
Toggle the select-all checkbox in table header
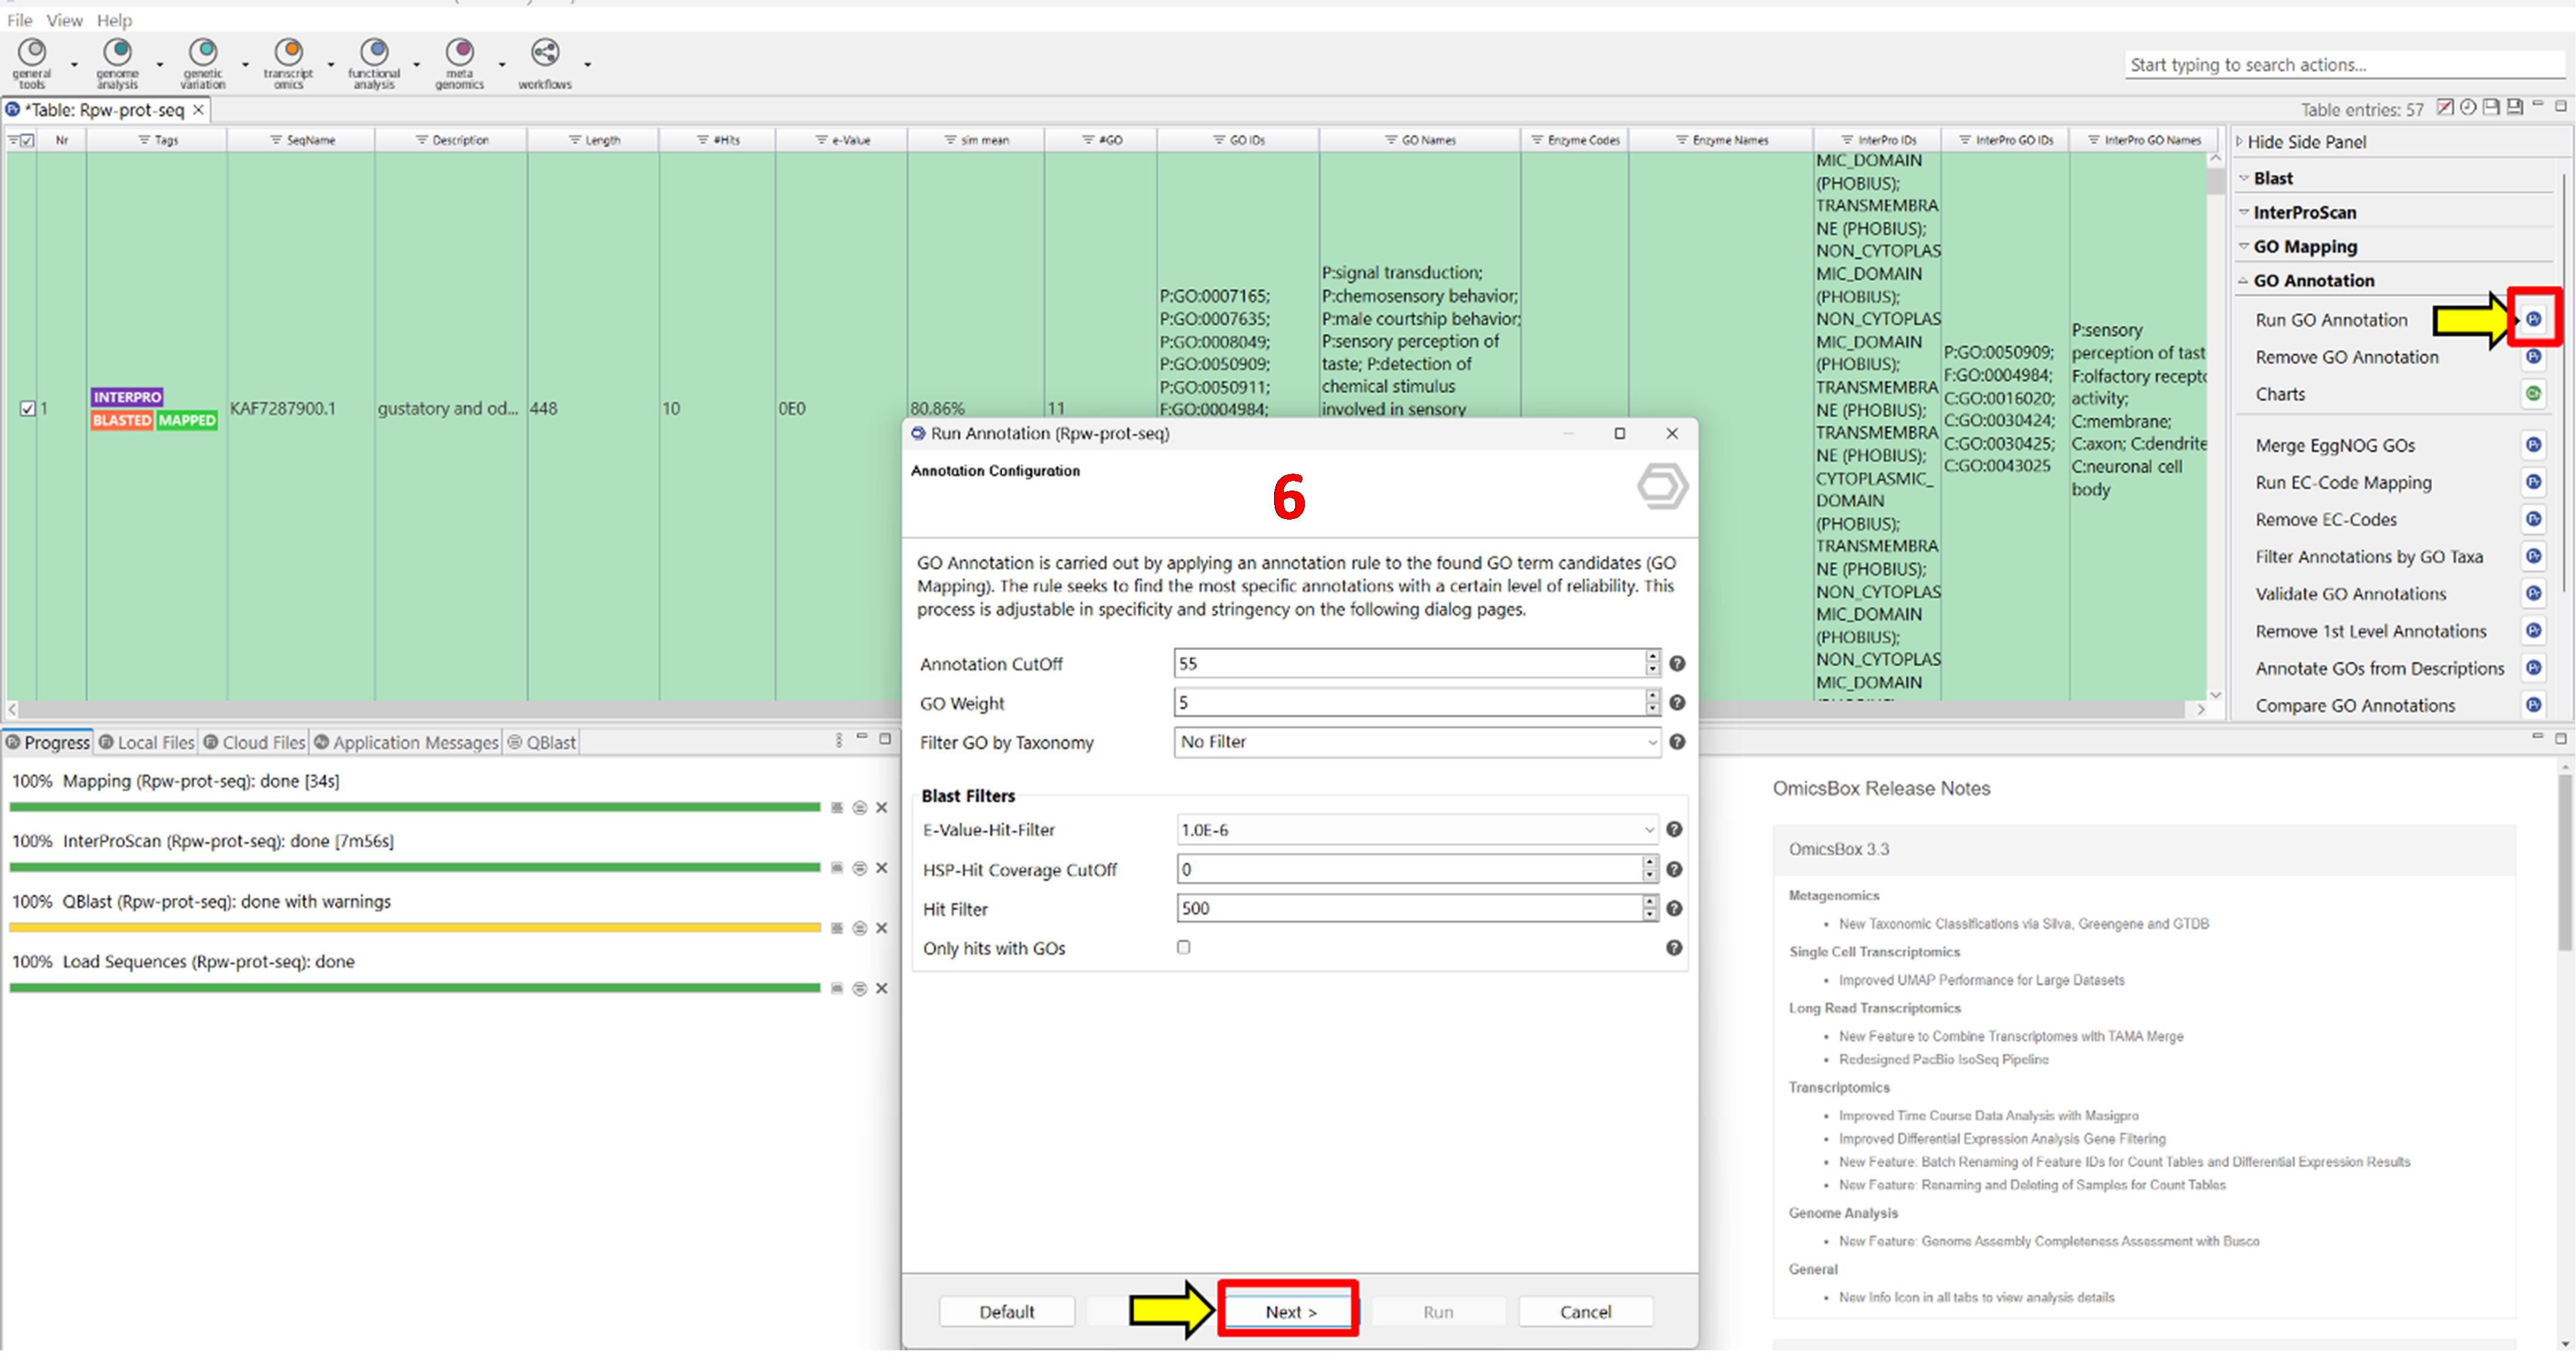(x=28, y=140)
